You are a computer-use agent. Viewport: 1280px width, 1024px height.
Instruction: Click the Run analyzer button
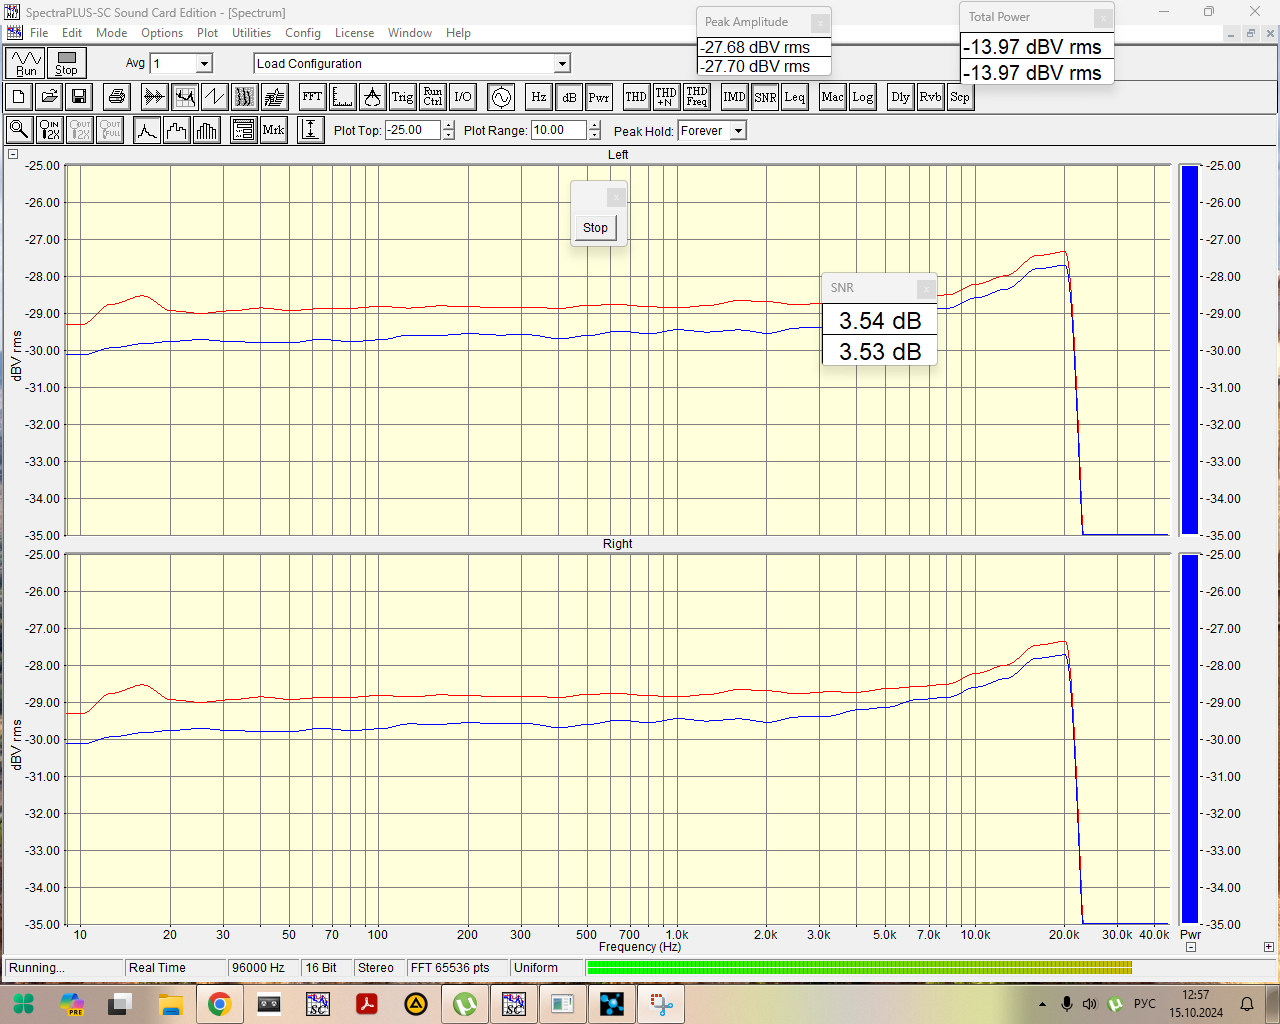(x=25, y=63)
